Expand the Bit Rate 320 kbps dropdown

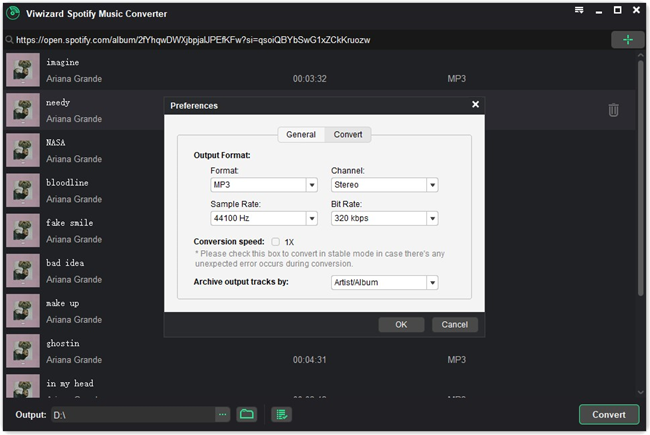[384, 218]
